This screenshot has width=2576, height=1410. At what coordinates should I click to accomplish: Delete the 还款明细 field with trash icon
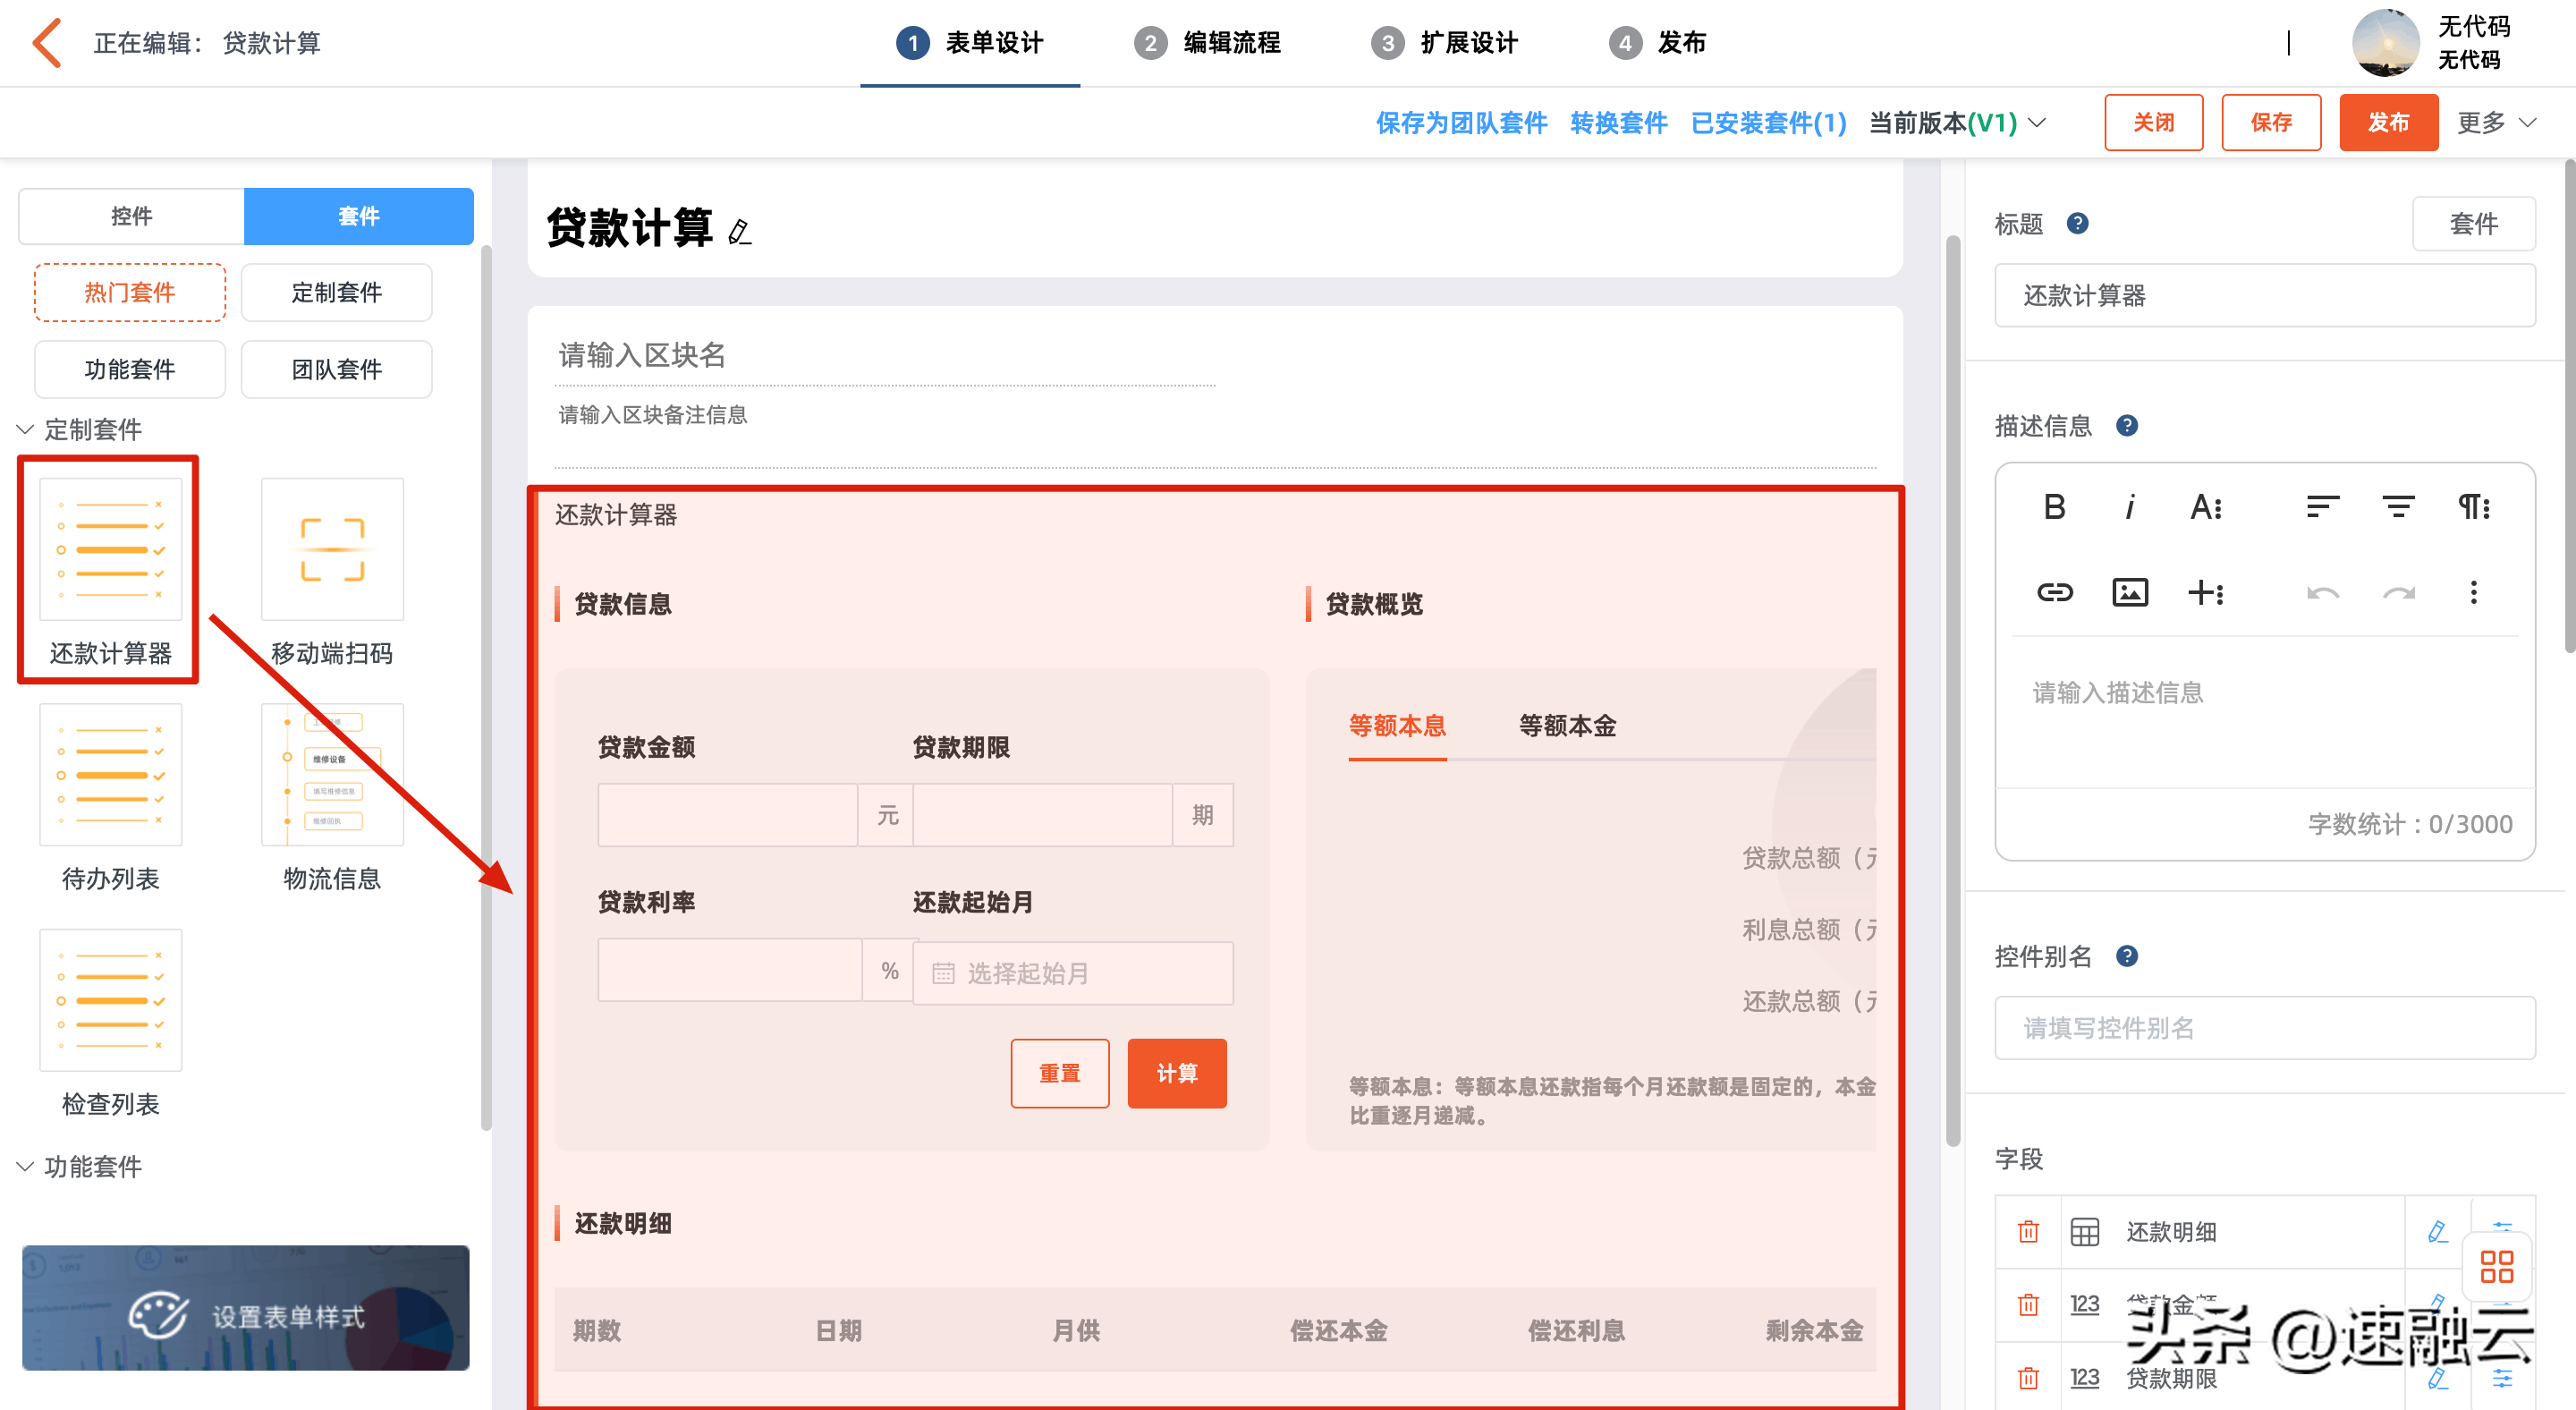[2028, 1231]
